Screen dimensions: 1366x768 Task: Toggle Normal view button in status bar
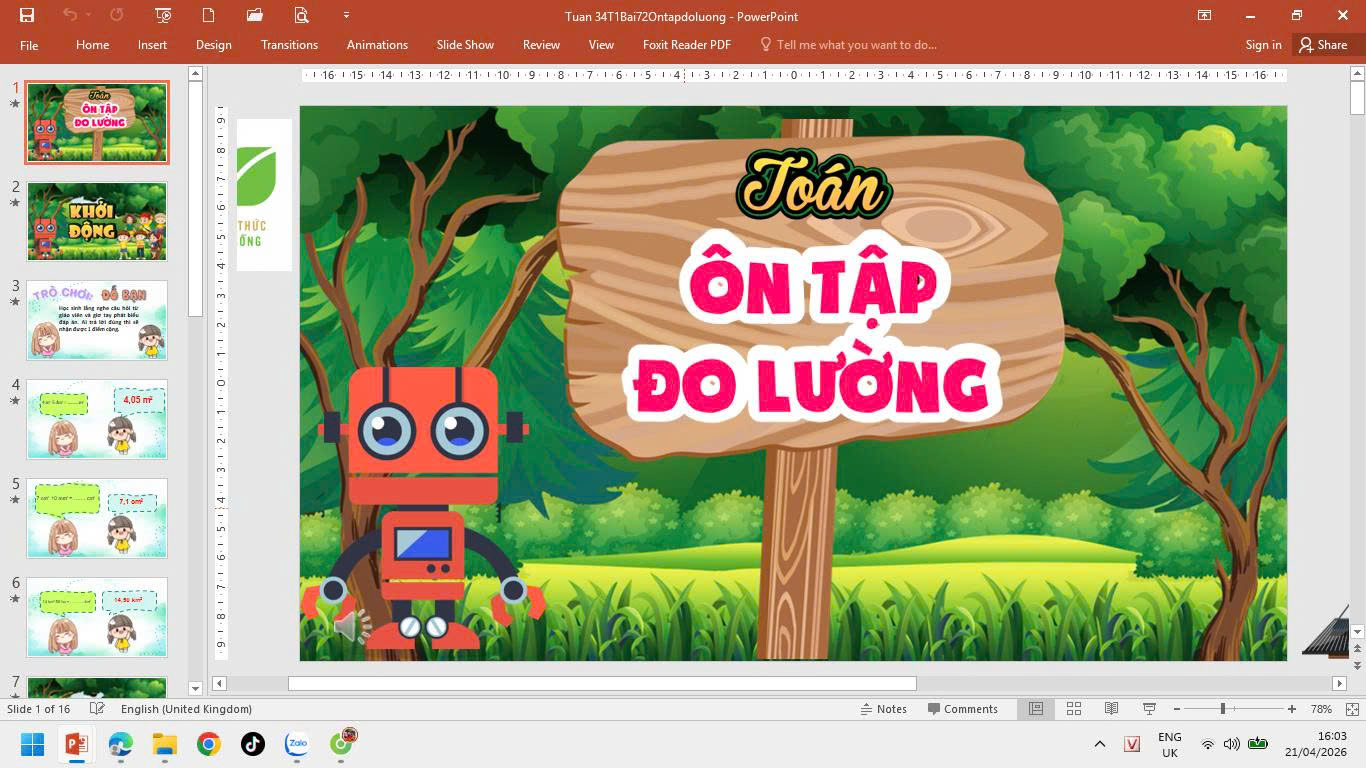tap(1036, 709)
